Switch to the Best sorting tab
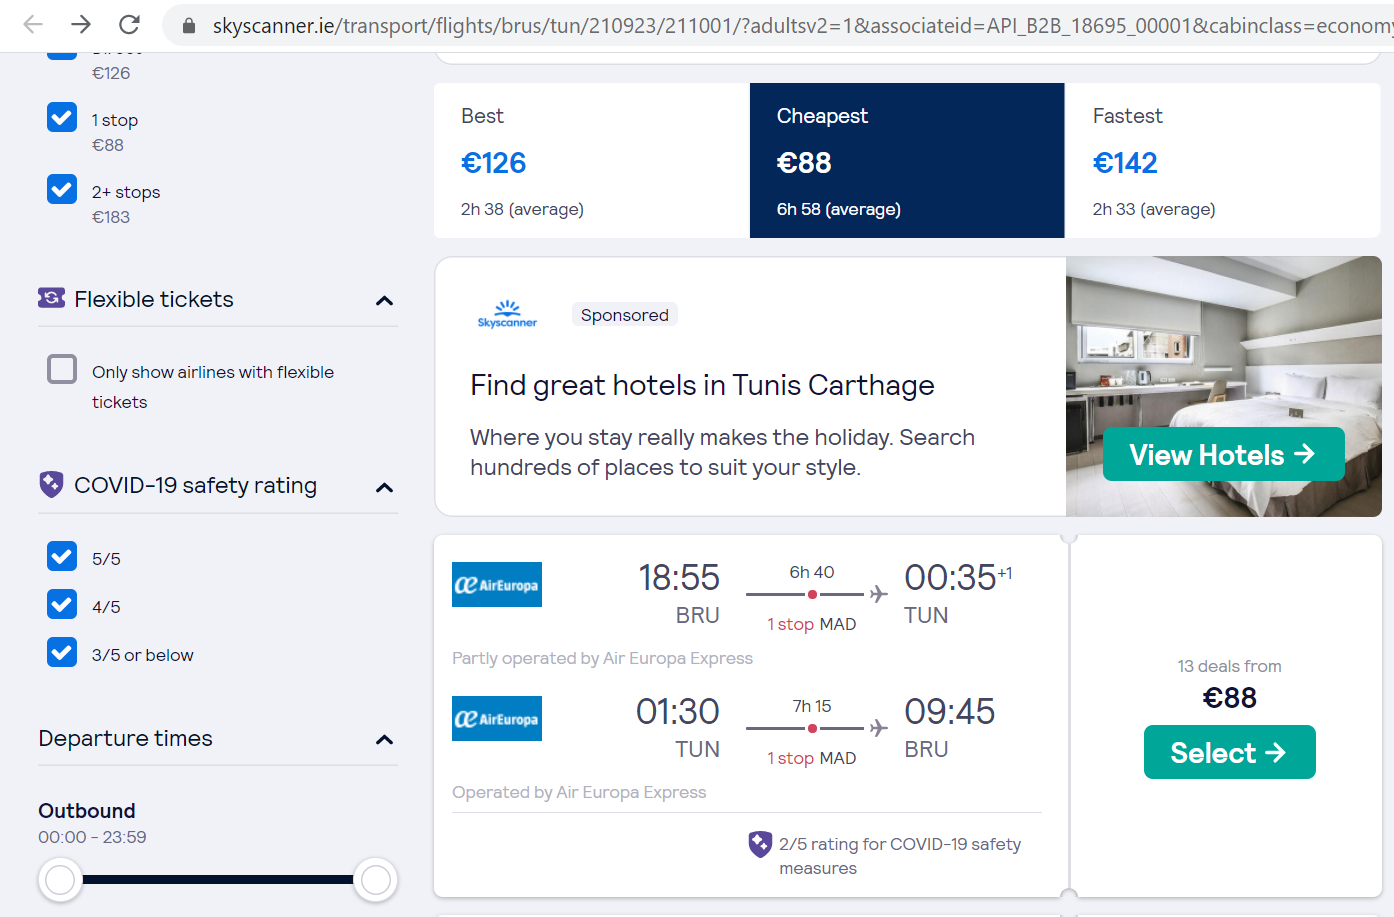 [592, 160]
